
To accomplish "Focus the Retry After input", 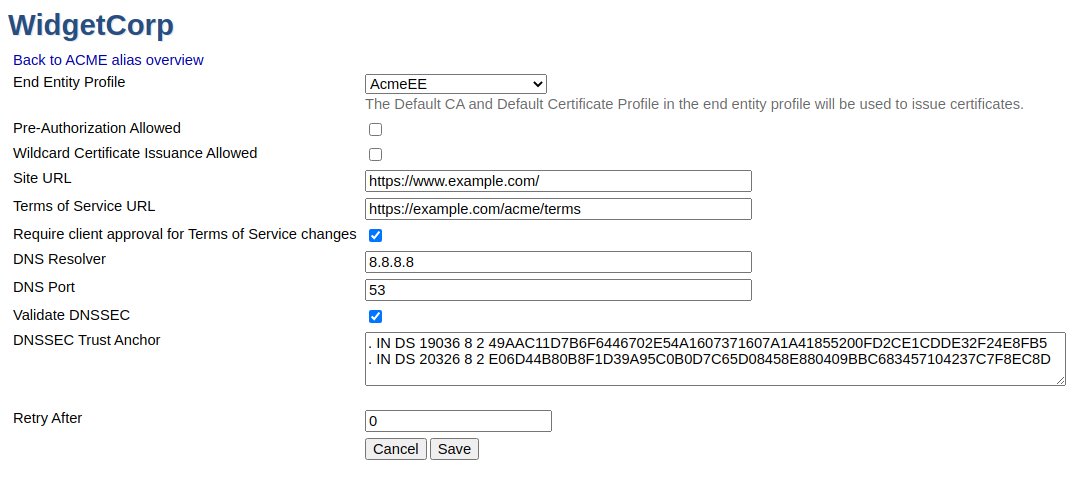I will (458, 421).
